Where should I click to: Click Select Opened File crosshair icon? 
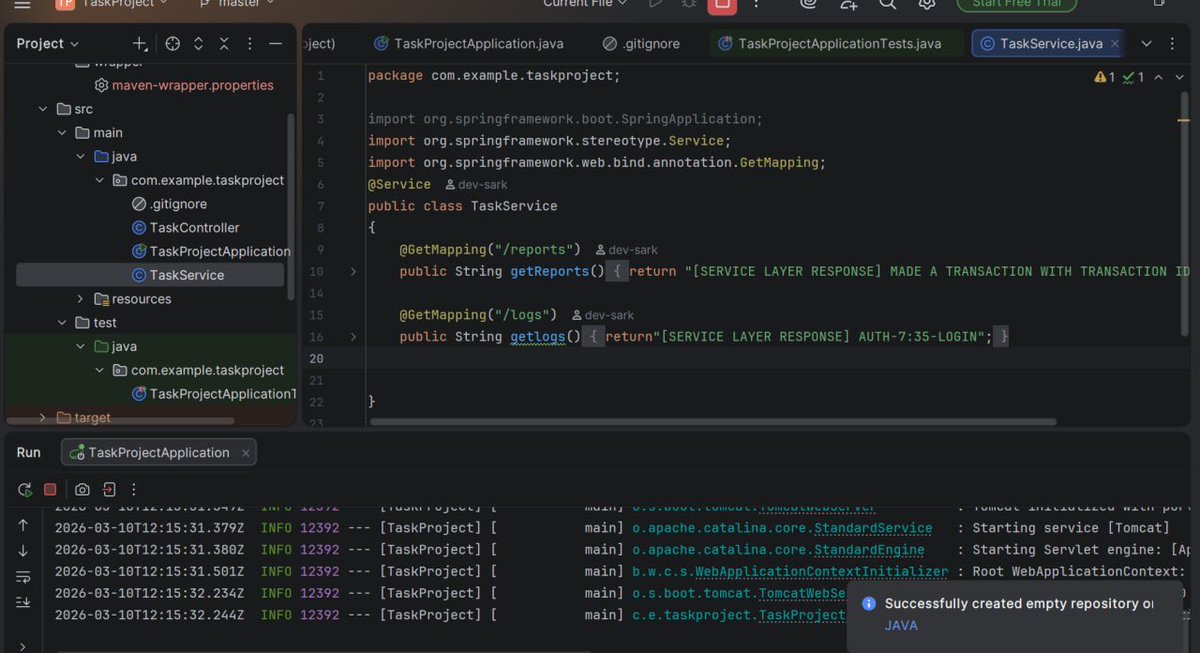173,44
